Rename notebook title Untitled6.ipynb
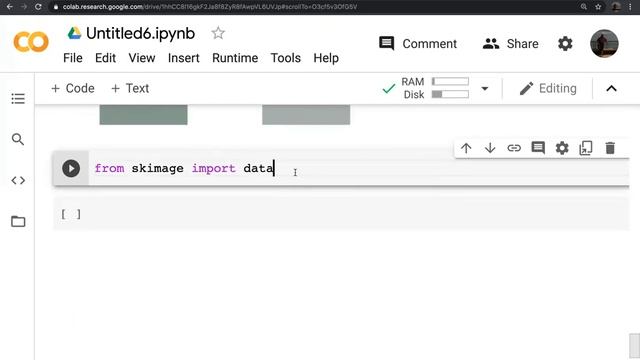The width and height of the screenshot is (640, 360). [140, 33]
